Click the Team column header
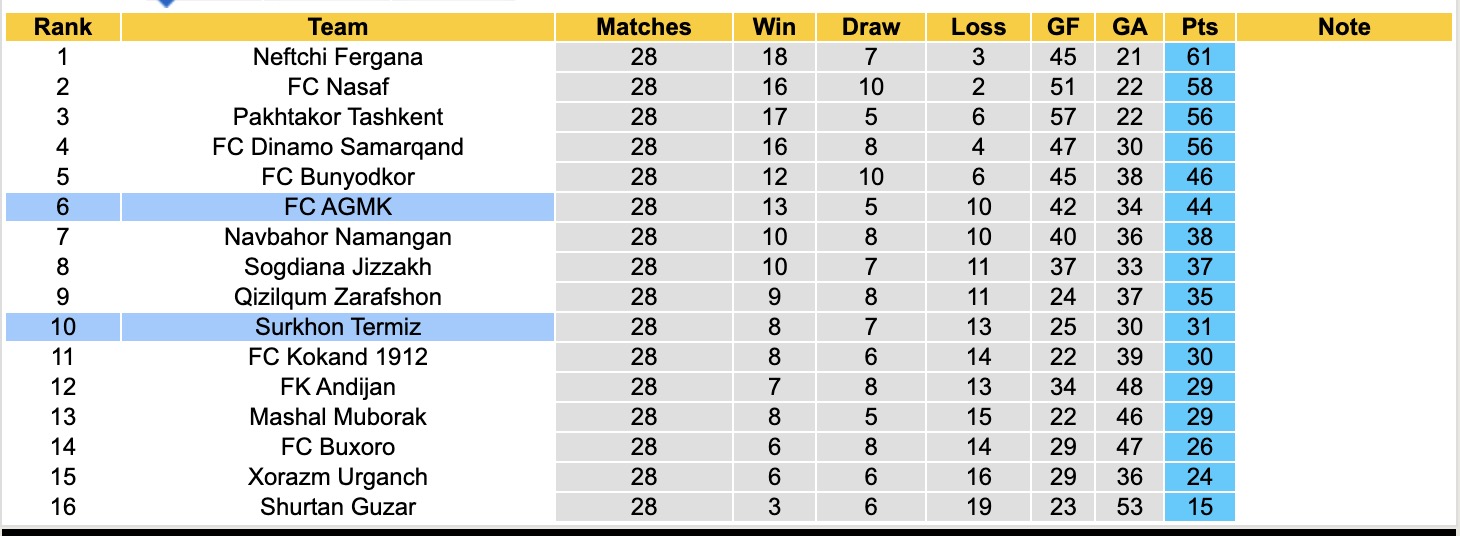This screenshot has height=536, width=1460. coord(338,27)
